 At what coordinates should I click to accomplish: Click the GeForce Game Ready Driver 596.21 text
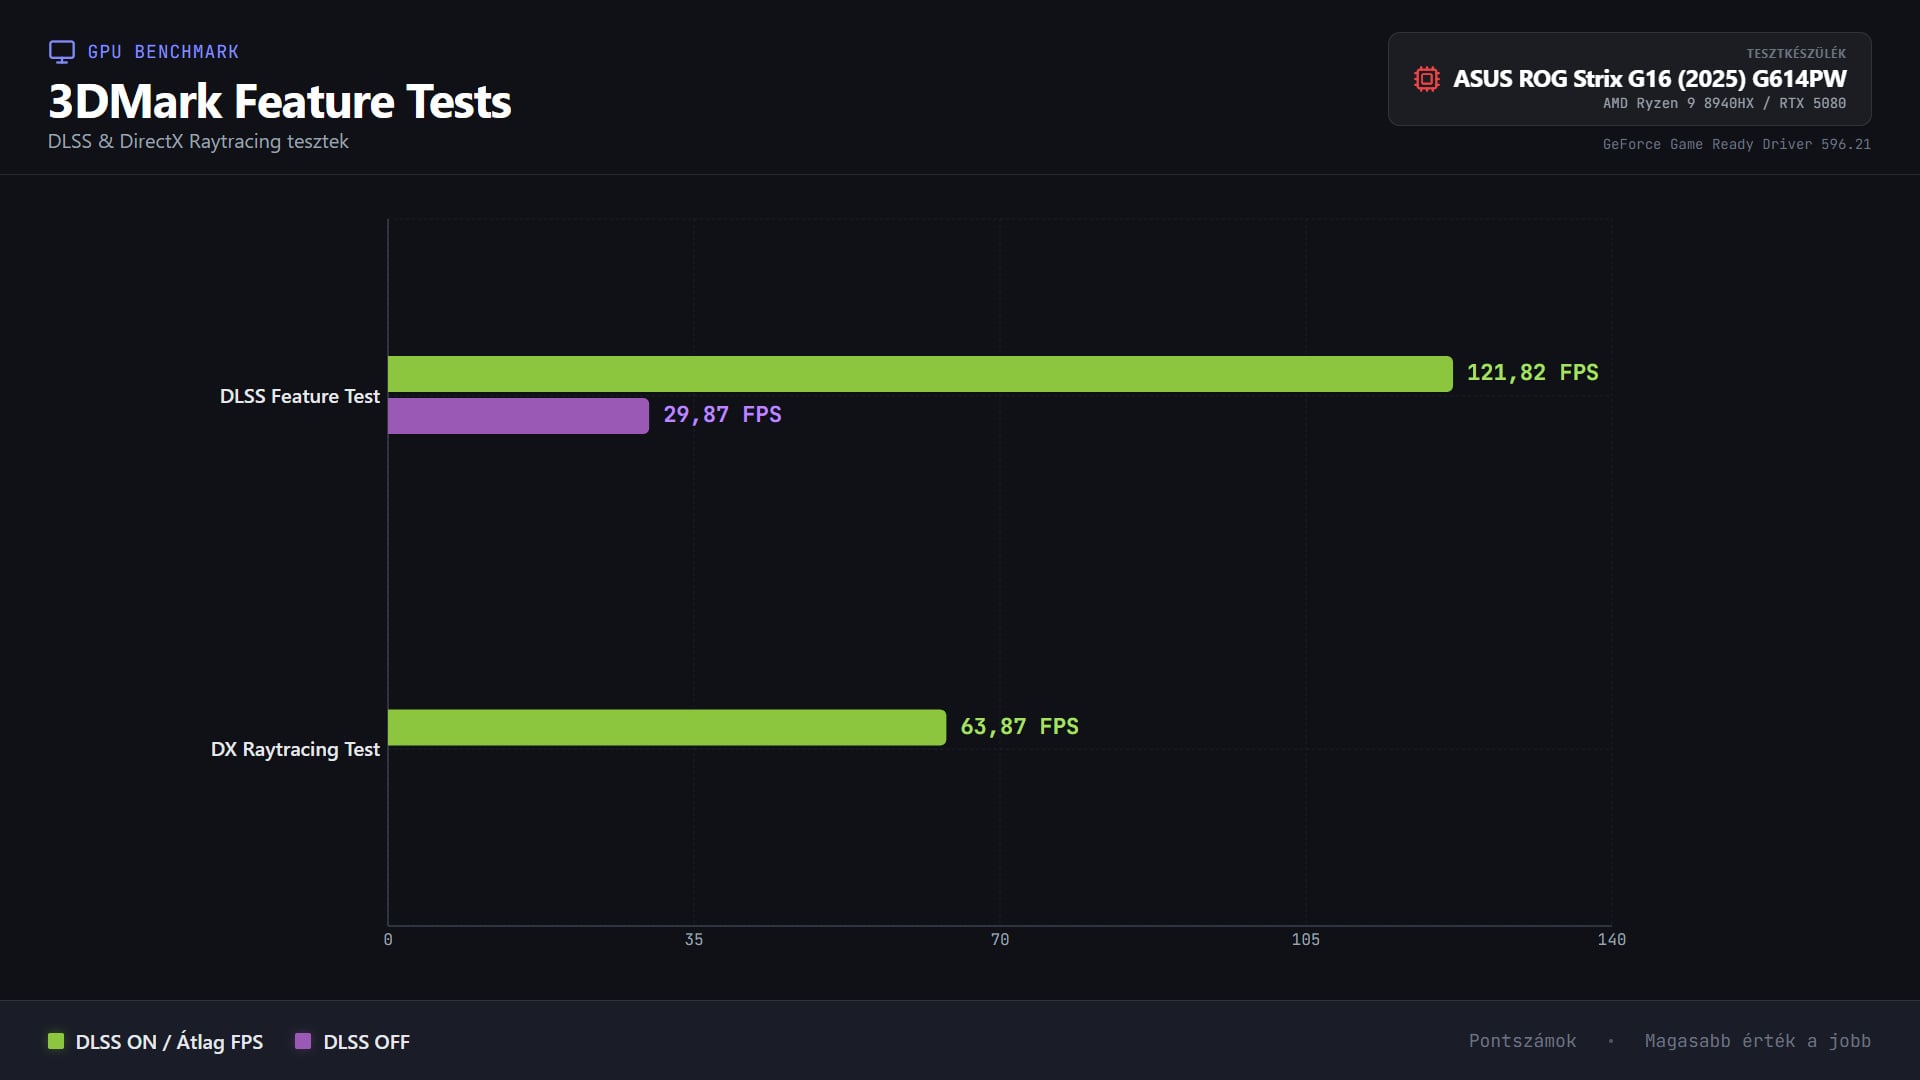[1736, 144]
